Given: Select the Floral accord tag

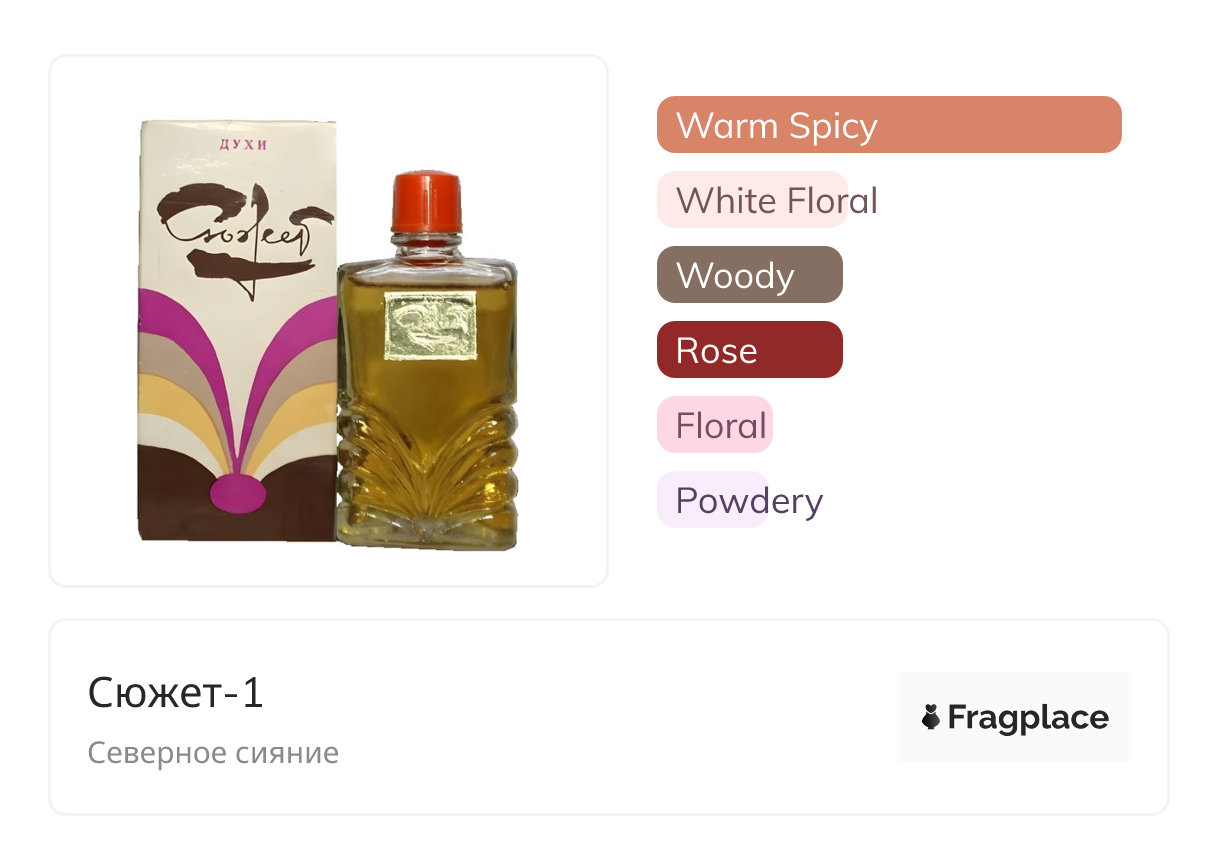Looking at the screenshot, I should pos(715,425).
